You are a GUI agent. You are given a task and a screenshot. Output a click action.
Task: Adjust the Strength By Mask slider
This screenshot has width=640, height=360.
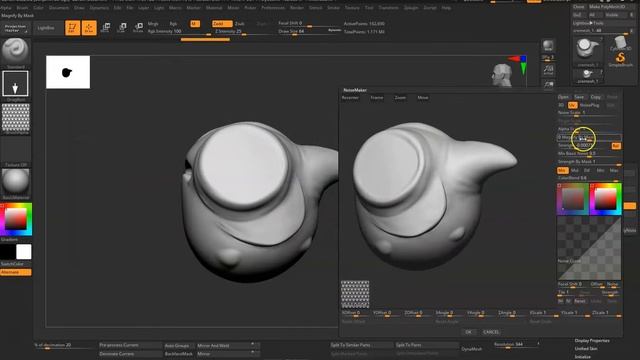[x=589, y=162]
